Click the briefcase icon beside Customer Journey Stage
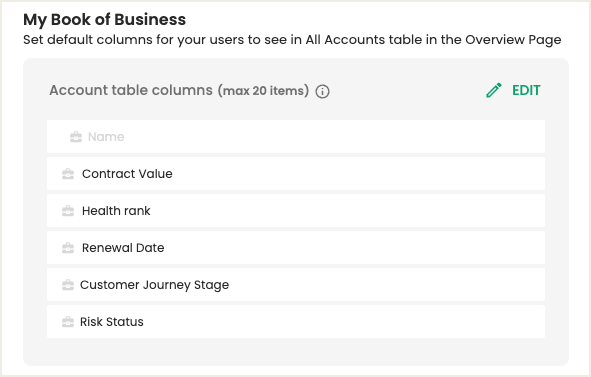 pos(68,285)
